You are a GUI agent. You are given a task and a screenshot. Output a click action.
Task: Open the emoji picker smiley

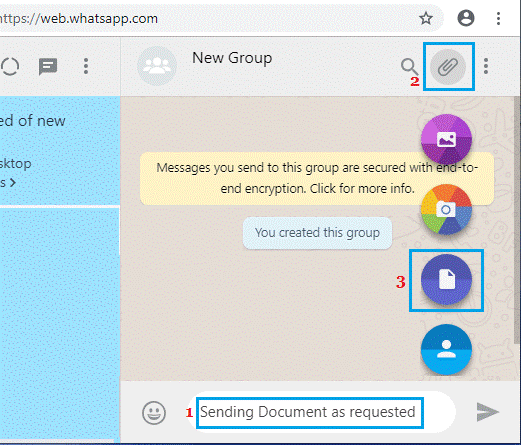tap(154, 413)
